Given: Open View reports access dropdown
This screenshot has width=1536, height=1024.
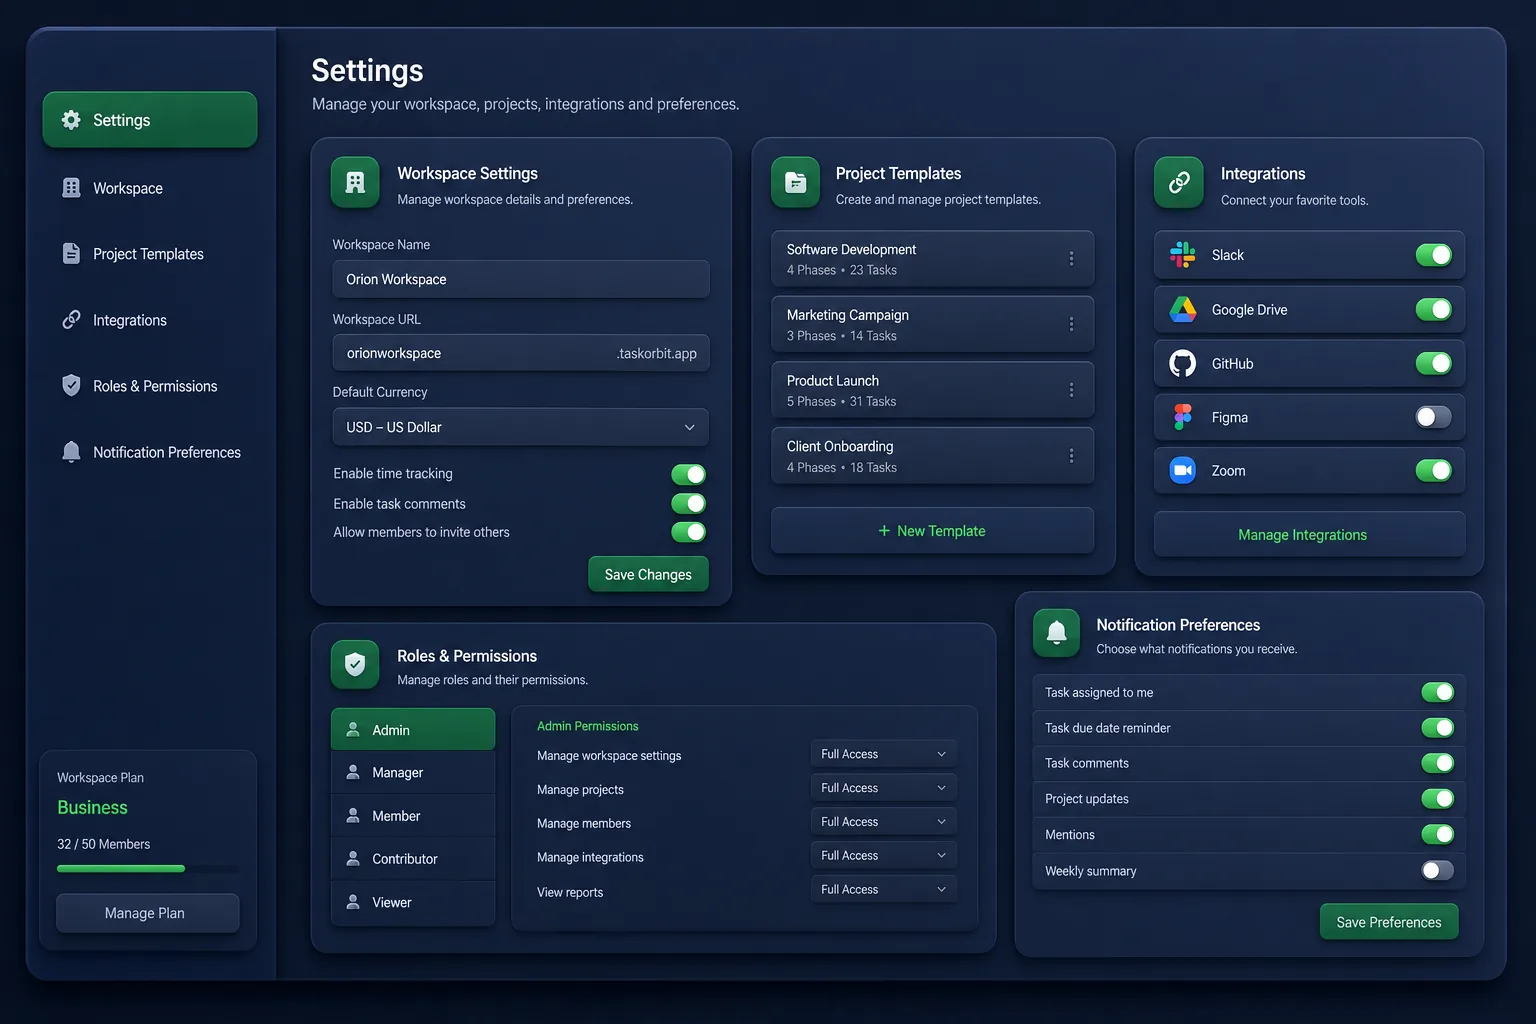Looking at the screenshot, I should click(883, 890).
